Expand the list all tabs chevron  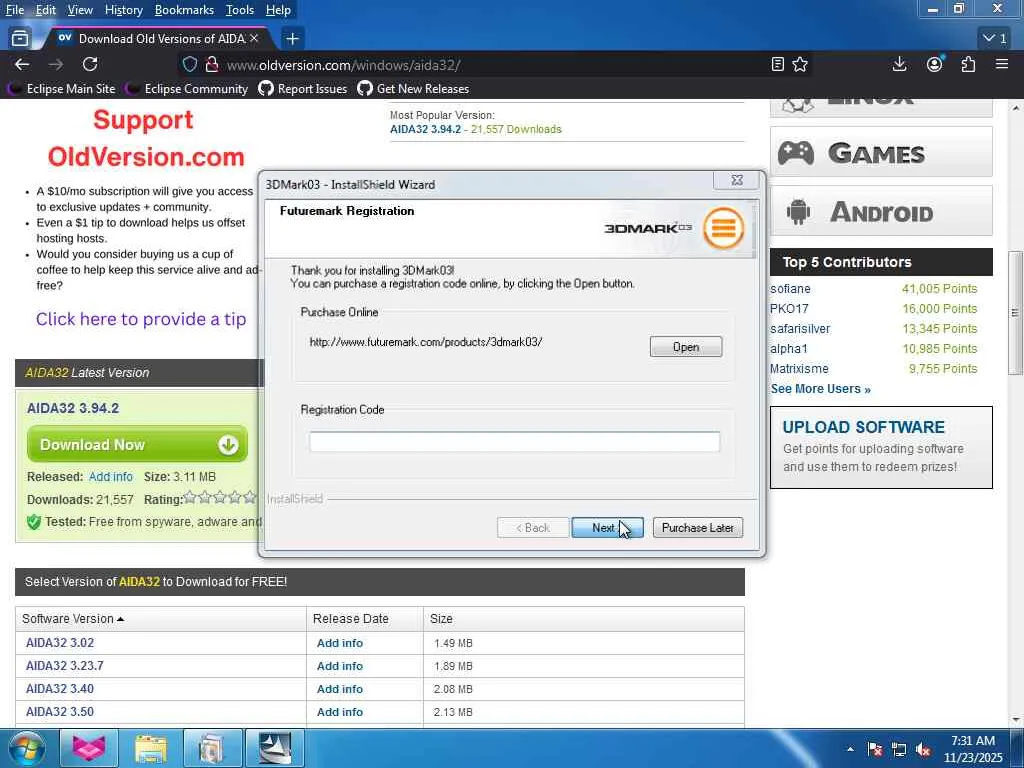pyautogui.click(x=995, y=39)
